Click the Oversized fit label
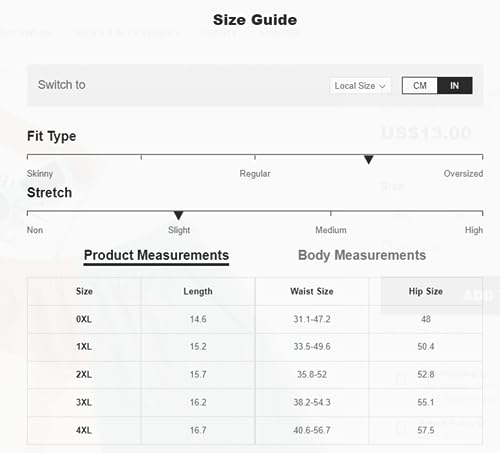The width and height of the screenshot is (500, 453). click(x=463, y=174)
